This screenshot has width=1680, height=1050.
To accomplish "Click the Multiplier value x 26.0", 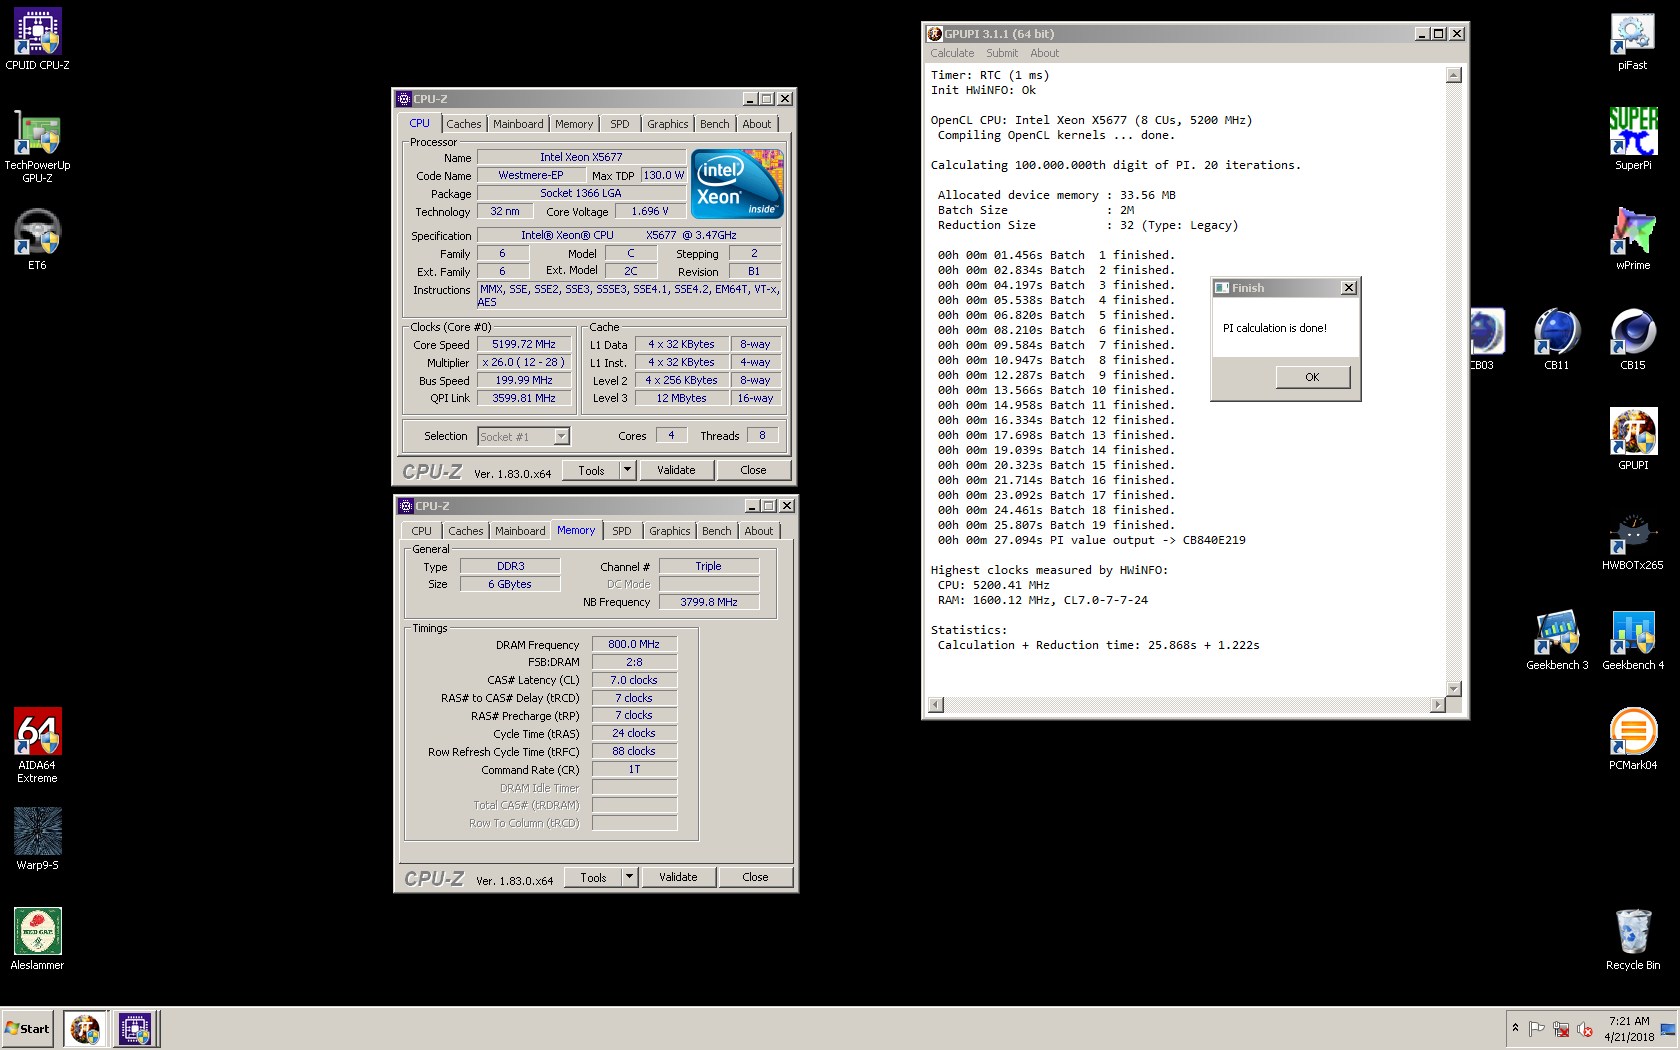I will 524,362.
